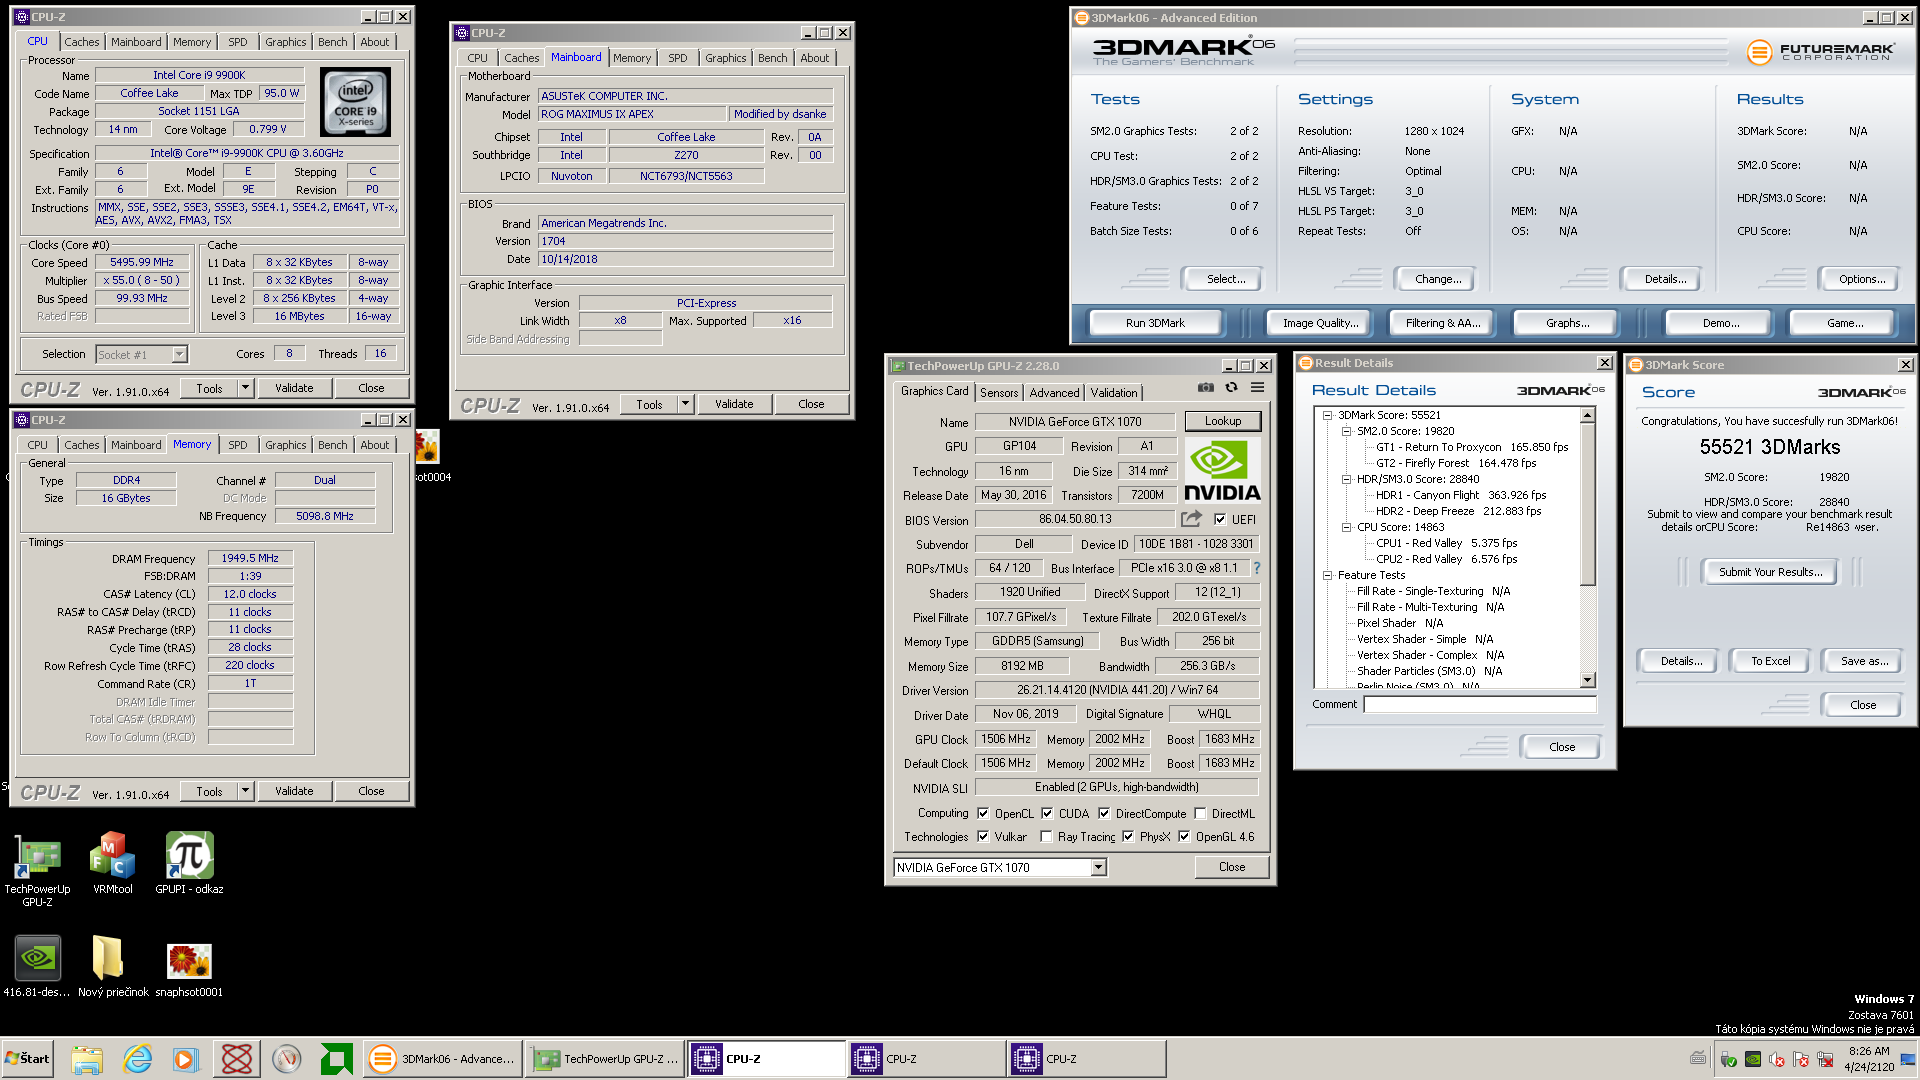The height and width of the screenshot is (1080, 1920).
Task: Click the Lookup button in GPU-Z
Action: coord(1222,421)
